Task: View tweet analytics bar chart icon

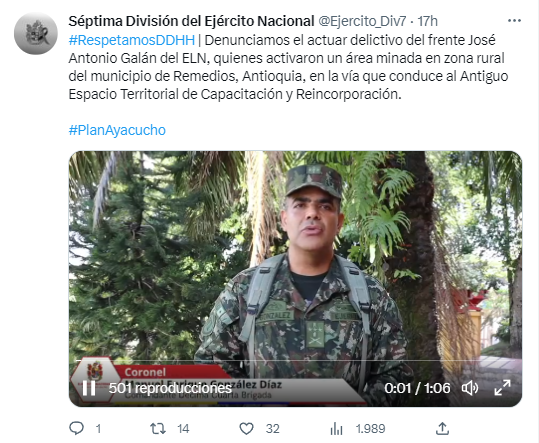Action: coord(336,429)
